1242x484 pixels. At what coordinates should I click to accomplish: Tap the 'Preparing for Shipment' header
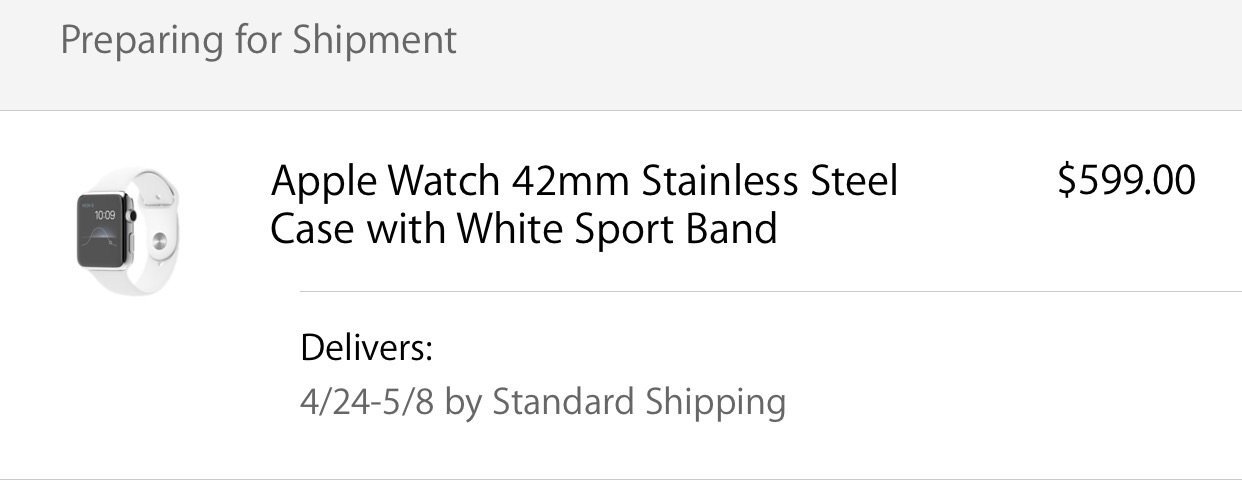coord(258,41)
